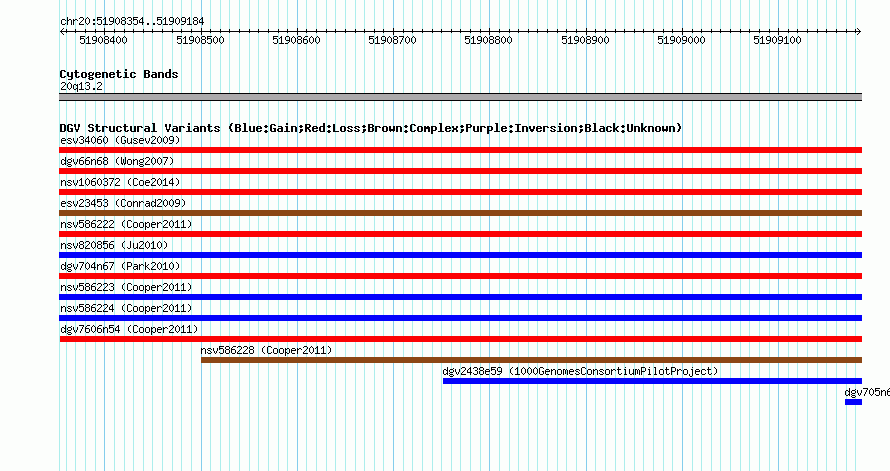Click the DGV Structural Variants track title
890x471 pixels.
(371, 128)
